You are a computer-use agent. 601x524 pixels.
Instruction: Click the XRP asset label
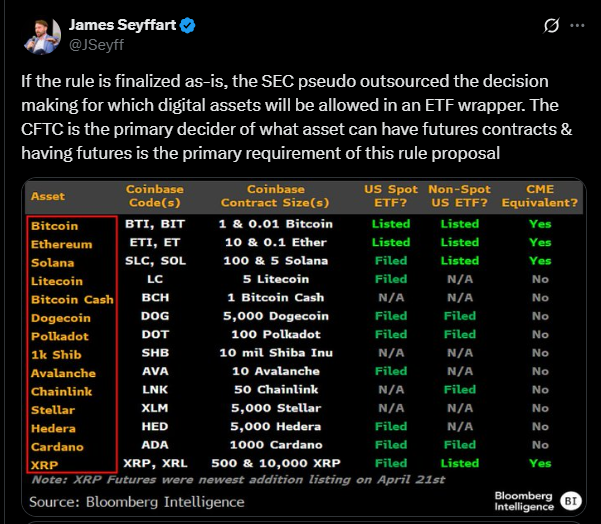click(x=44, y=465)
